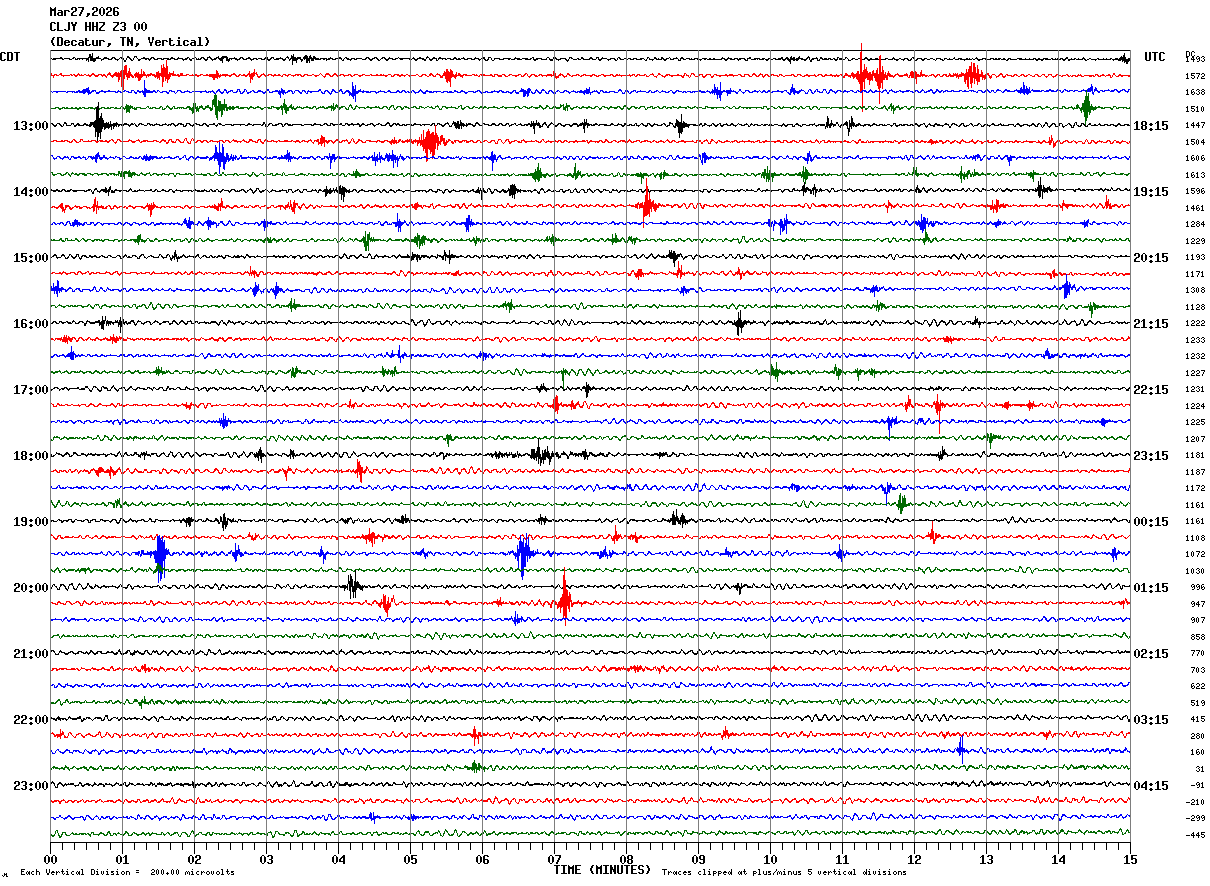Click 'Each Vertical Division = 200.00 microvolts' note
Screen dimensions: 1210x886
click(127, 873)
